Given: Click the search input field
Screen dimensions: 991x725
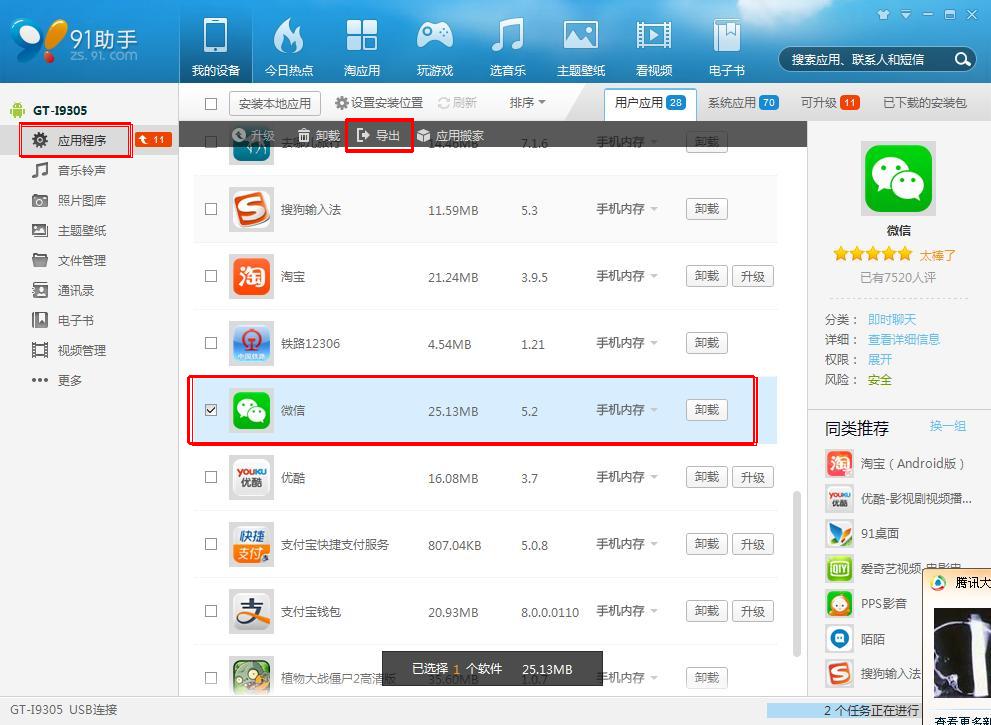Looking at the screenshot, I should click(866, 60).
